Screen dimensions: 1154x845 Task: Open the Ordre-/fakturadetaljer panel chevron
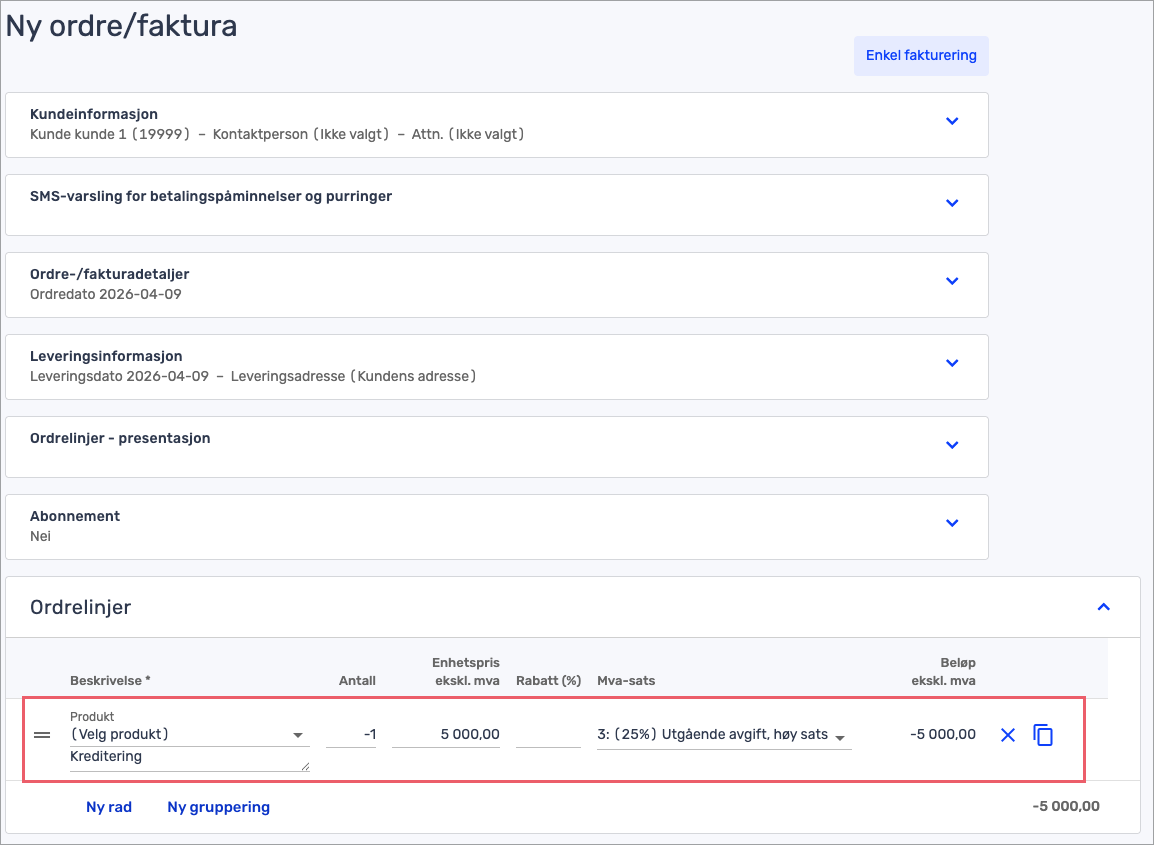(952, 281)
